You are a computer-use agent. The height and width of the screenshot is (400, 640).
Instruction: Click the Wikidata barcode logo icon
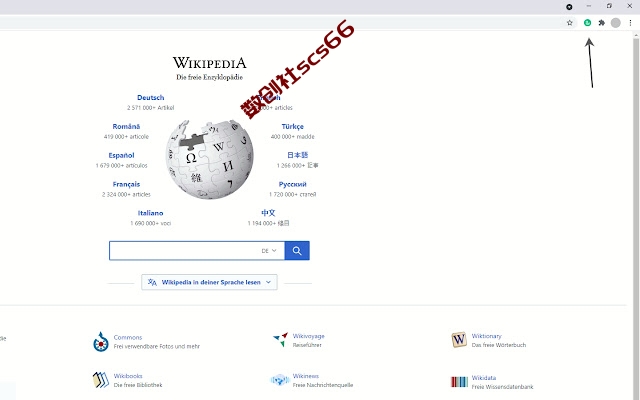click(459, 382)
